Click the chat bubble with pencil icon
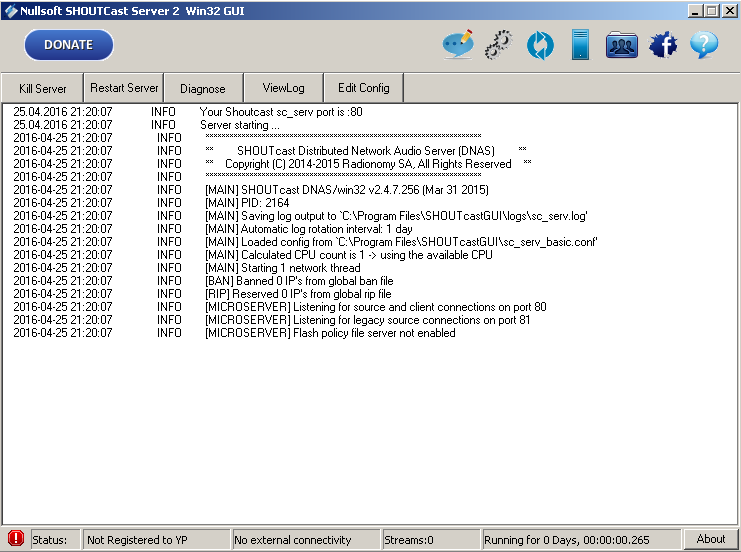Image resolution: width=741 pixels, height=552 pixels. coord(458,44)
